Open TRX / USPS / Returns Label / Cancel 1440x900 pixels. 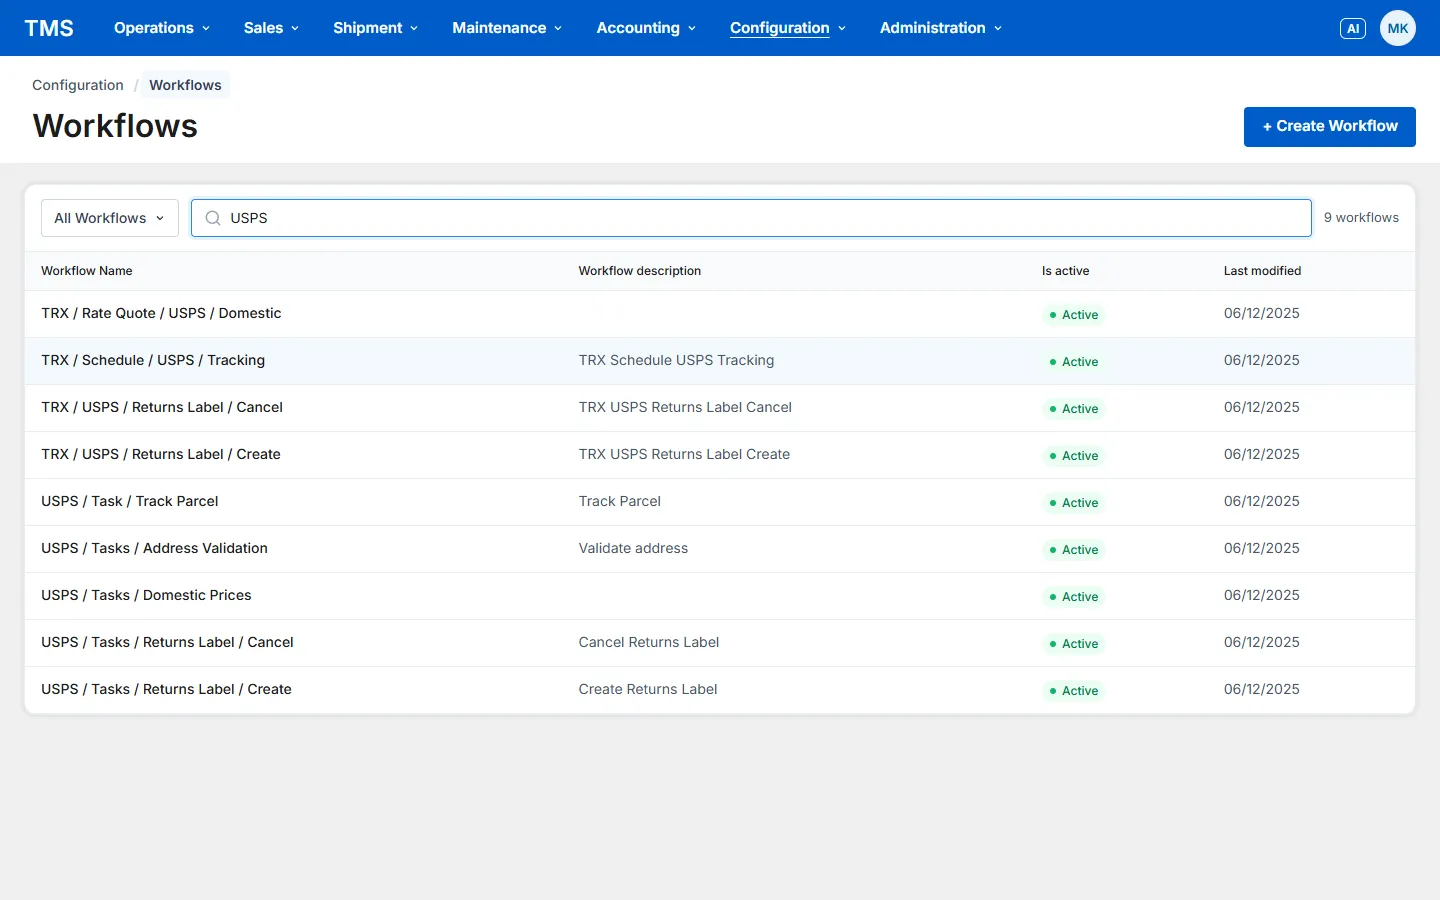(x=162, y=407)
